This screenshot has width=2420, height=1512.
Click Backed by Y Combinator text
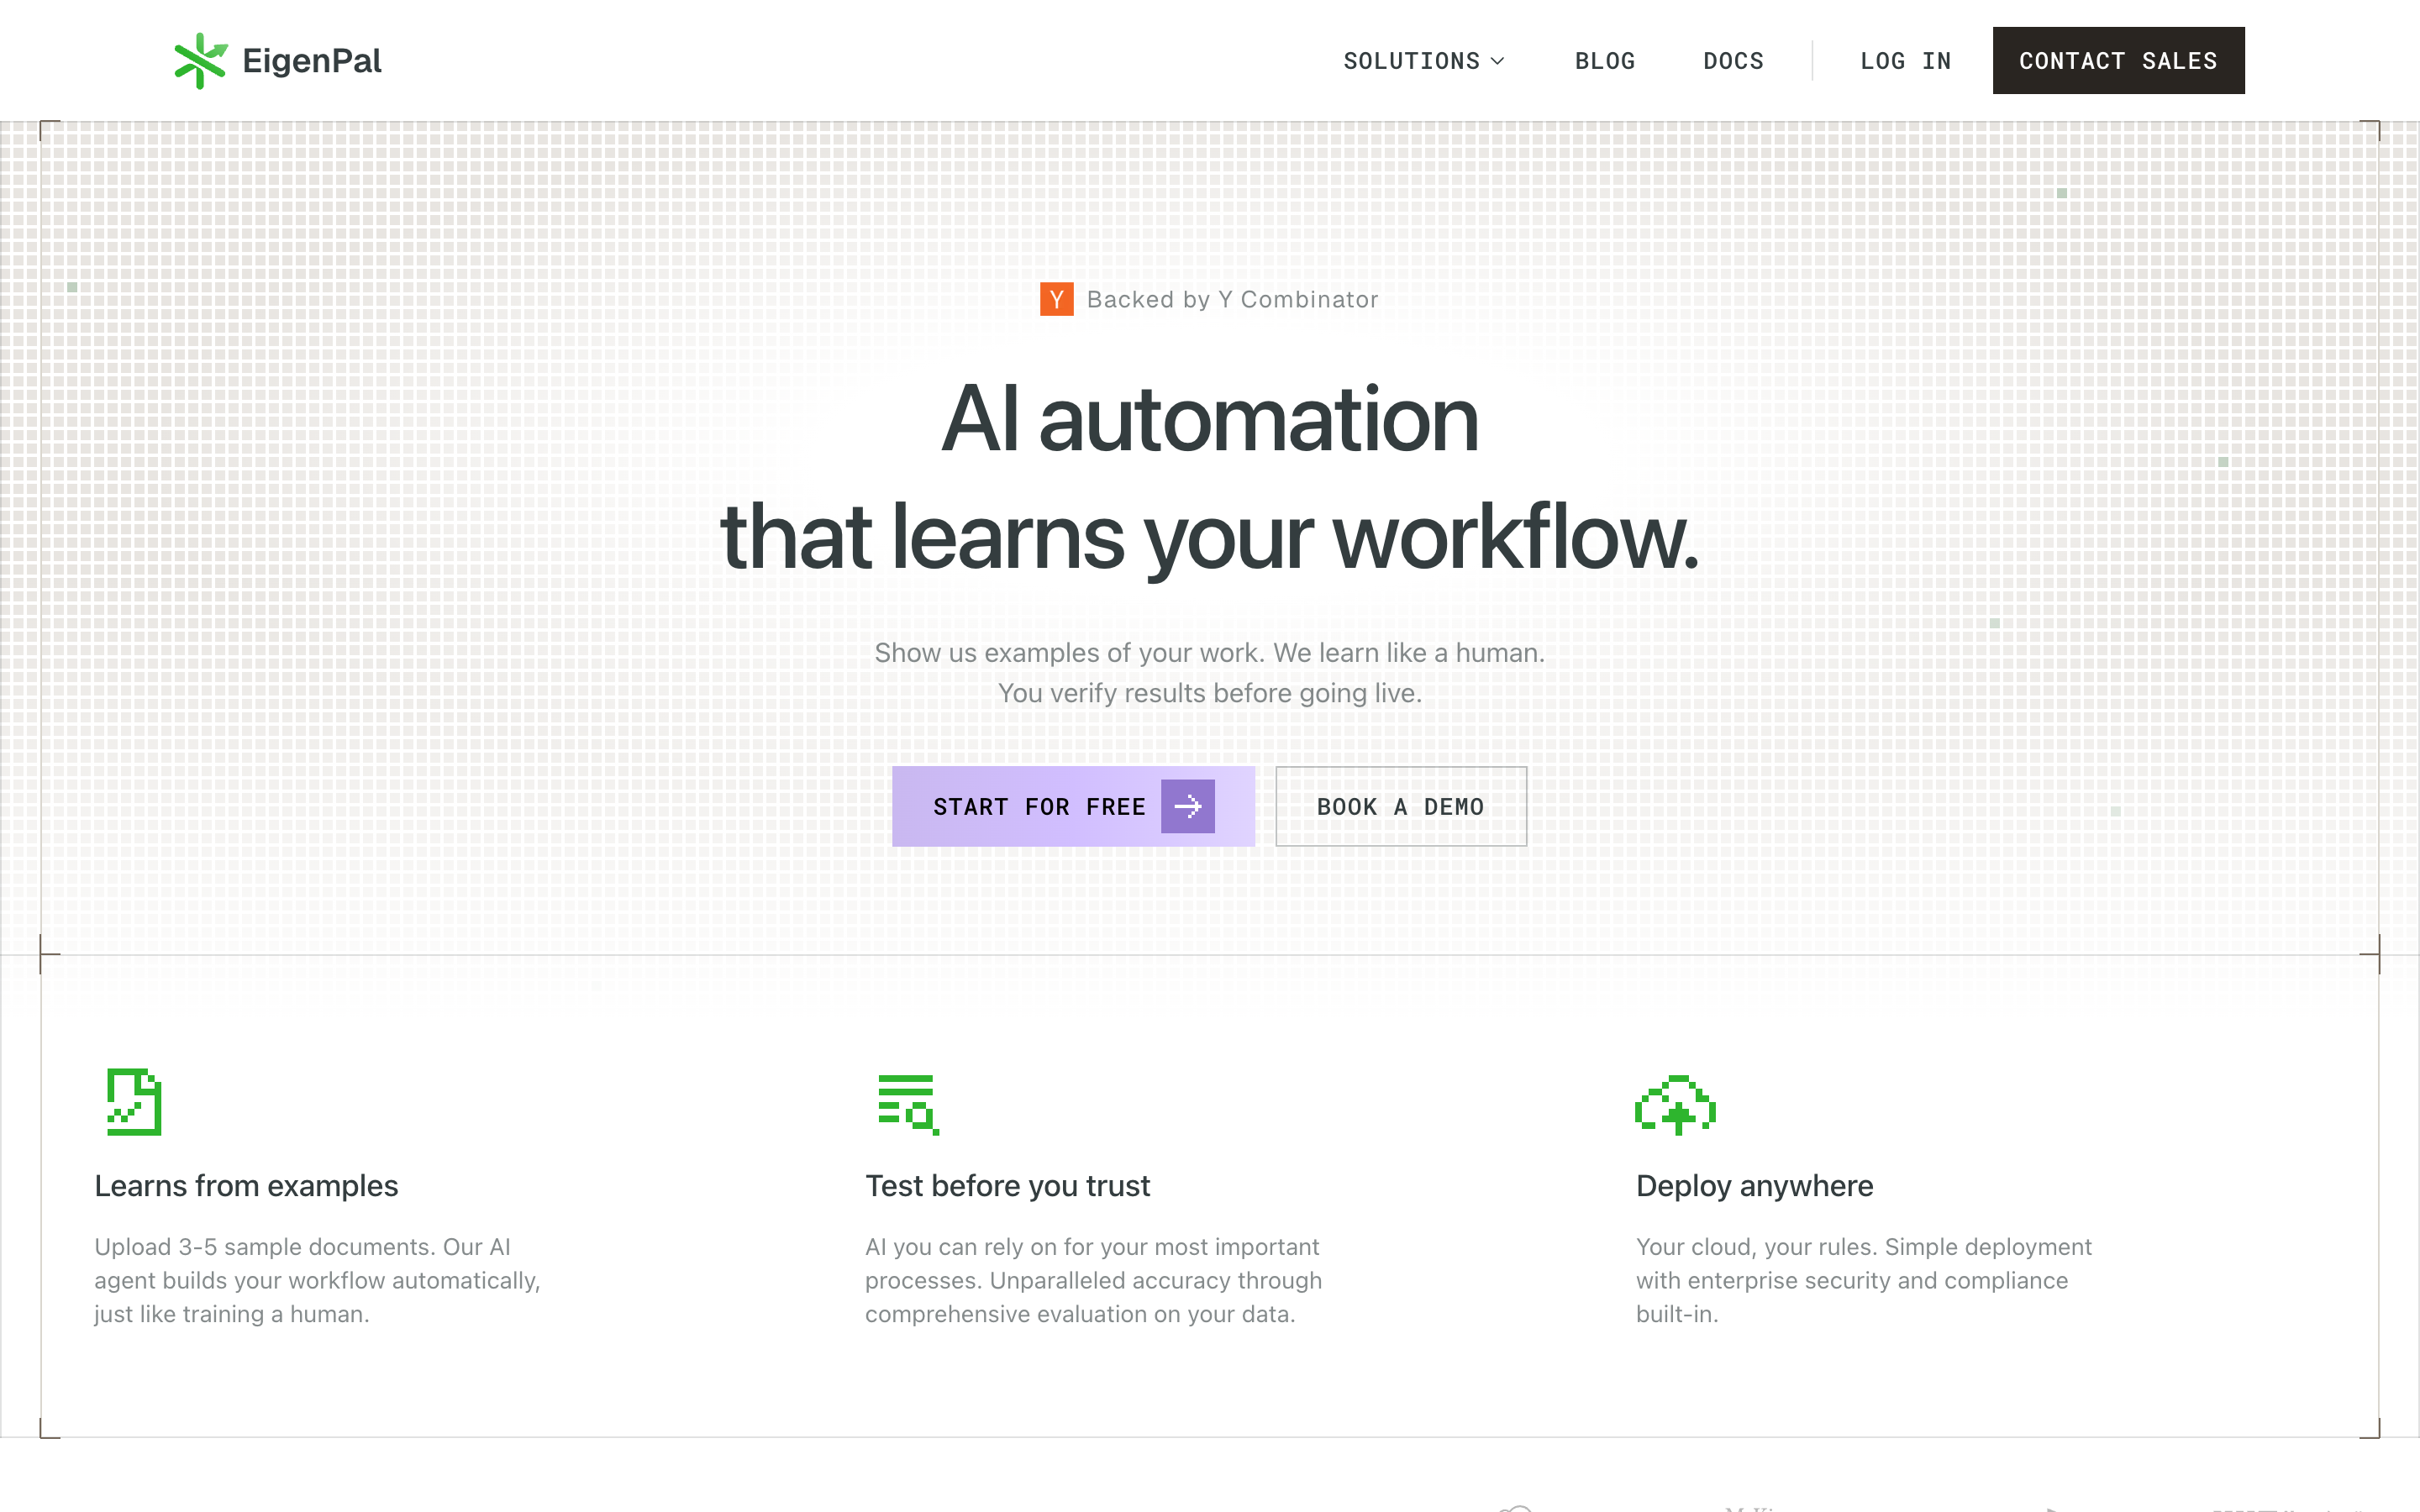coord(1232,299)
